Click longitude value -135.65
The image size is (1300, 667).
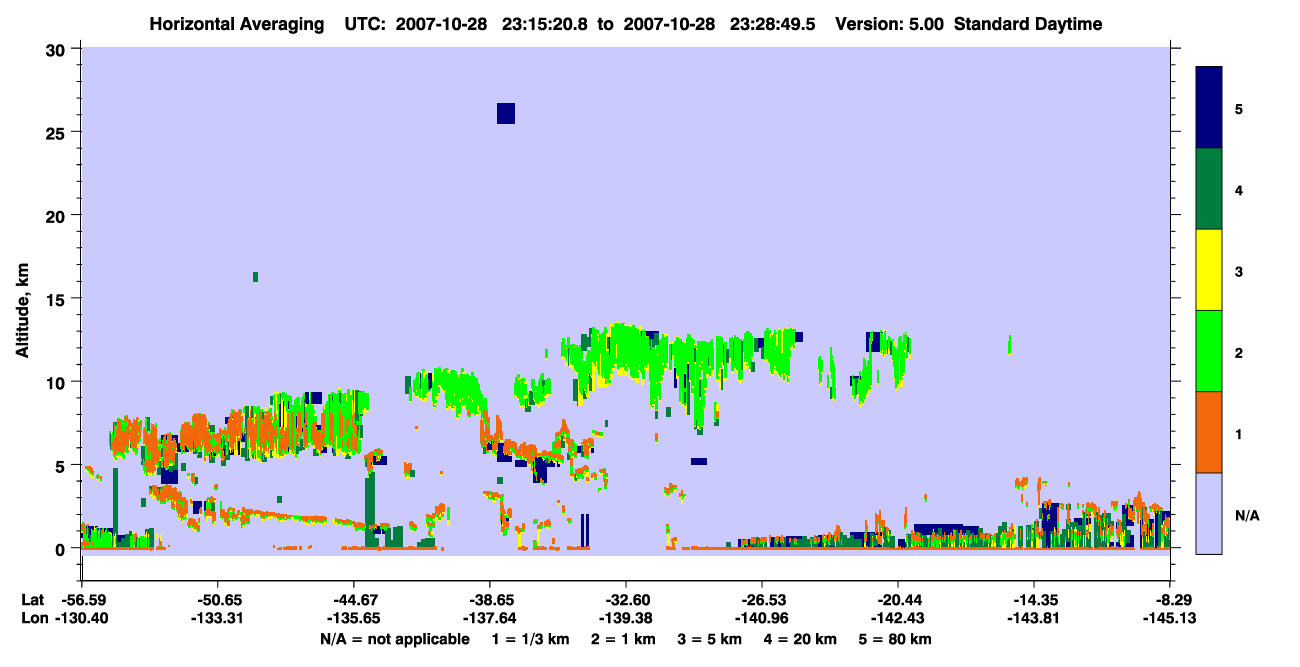tap(353, 618)
